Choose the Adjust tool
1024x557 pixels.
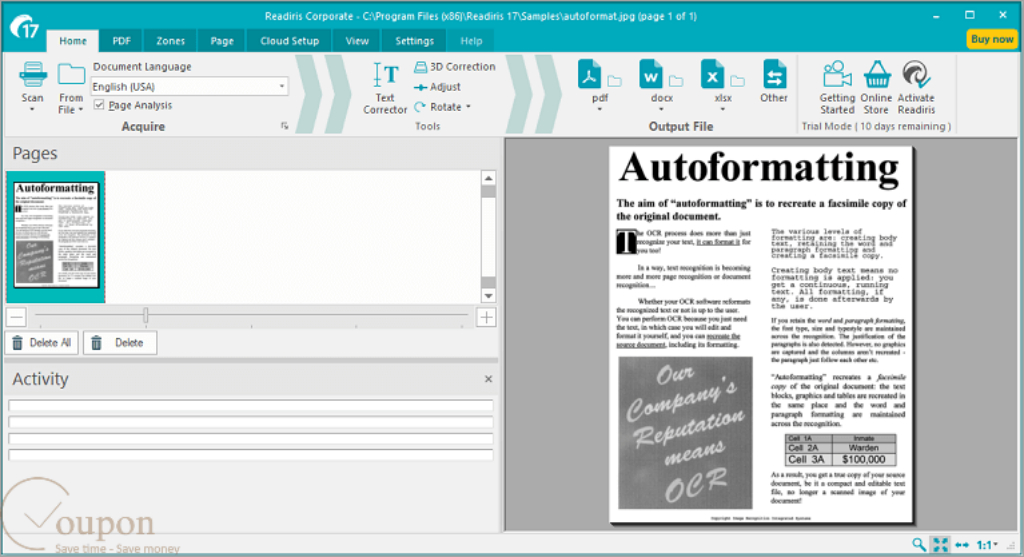(438, 87)
